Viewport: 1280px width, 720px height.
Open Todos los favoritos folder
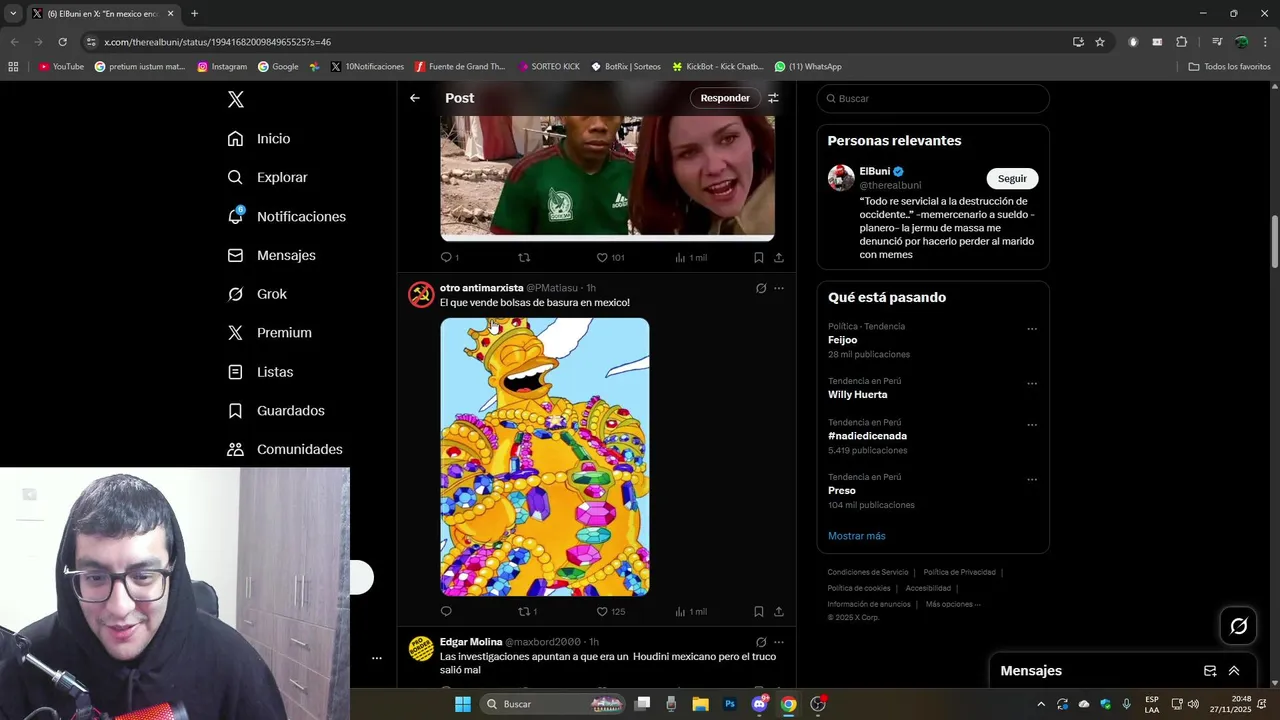tap(1229, 67)
